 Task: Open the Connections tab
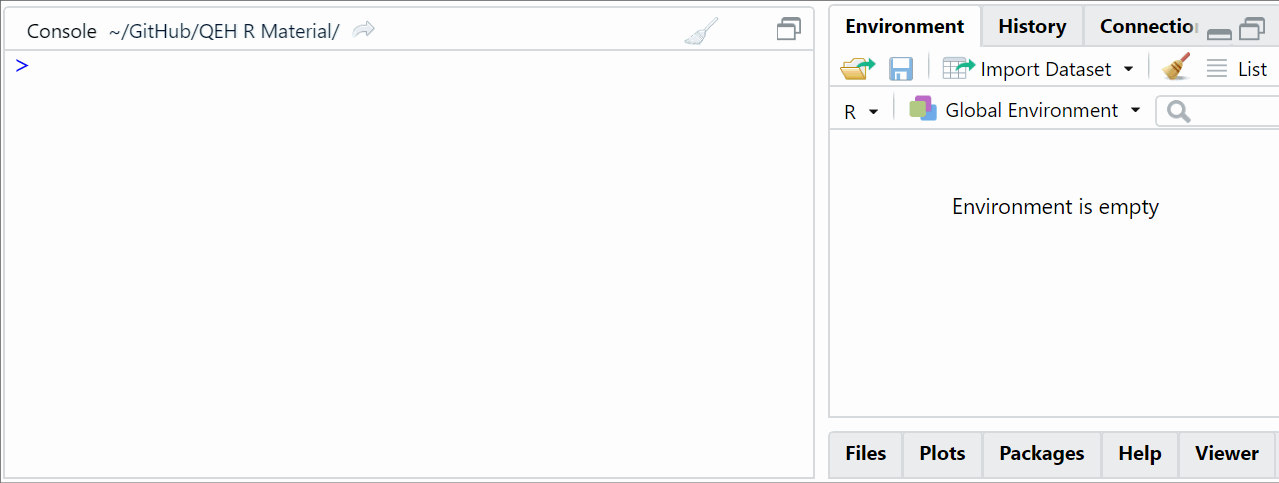coord(1148,27)
